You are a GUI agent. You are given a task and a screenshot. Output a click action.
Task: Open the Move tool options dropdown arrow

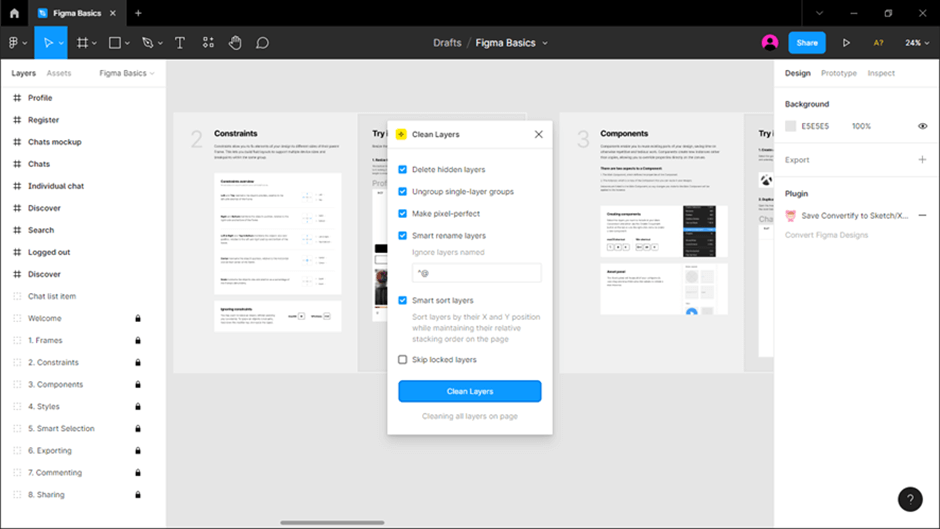[x=61, y=43]
